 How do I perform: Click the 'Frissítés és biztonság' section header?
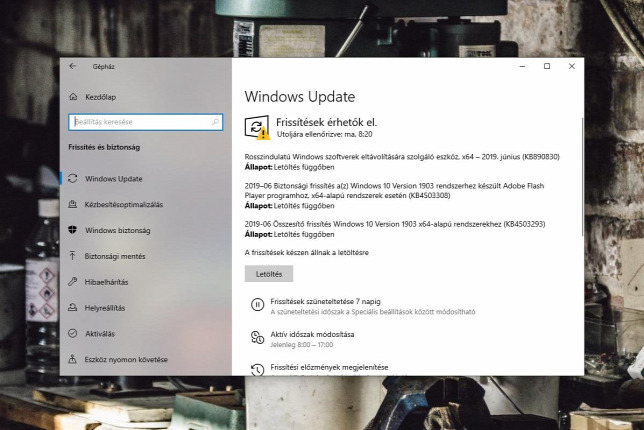(104, 147)
